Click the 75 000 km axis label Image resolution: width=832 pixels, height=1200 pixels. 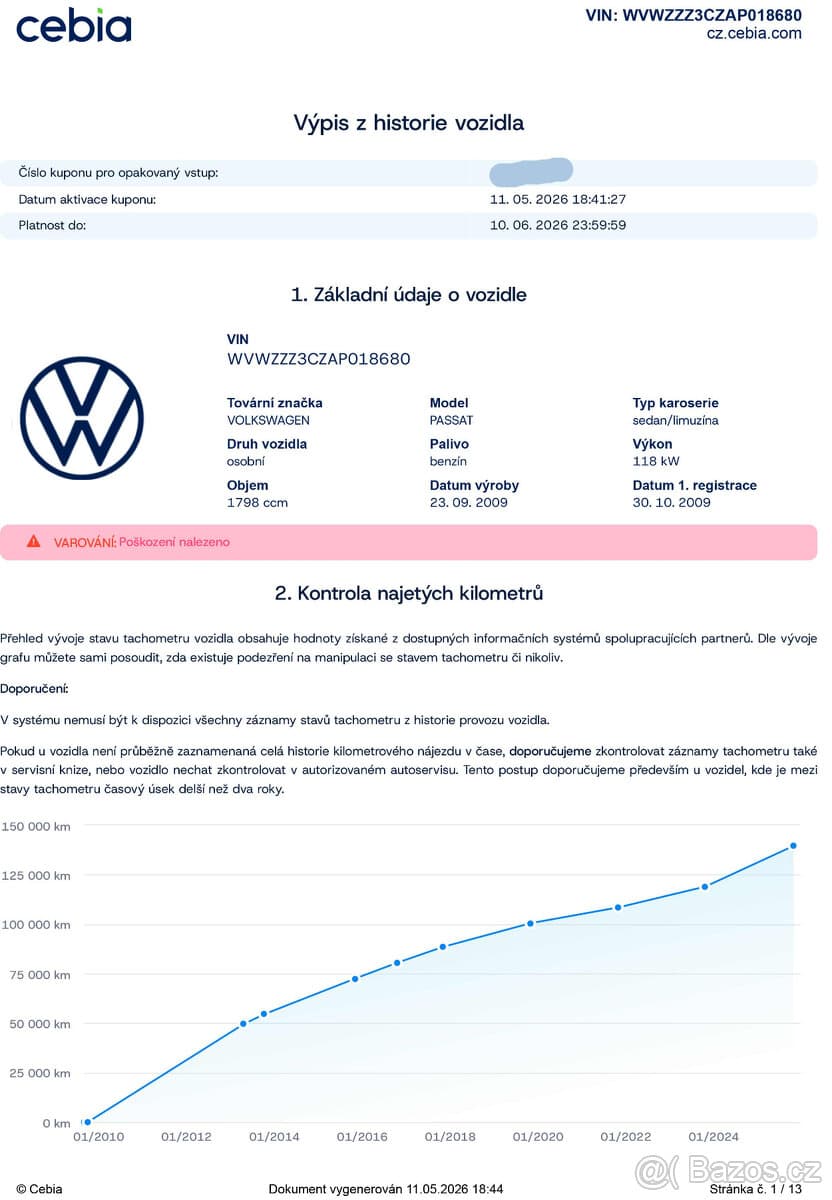pyautogui.click(x=40, y=975)
